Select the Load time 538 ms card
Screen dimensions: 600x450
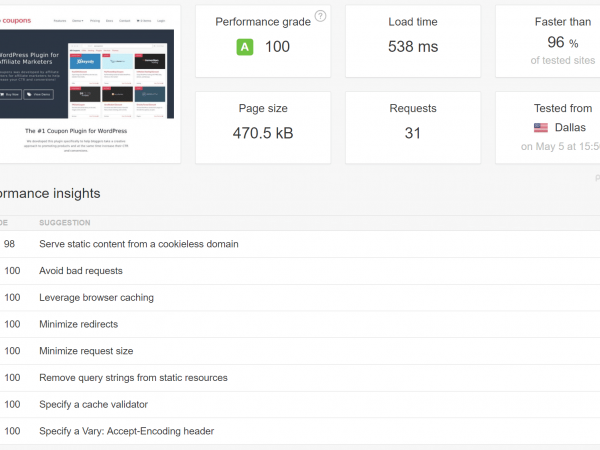[x=413, y=40]
